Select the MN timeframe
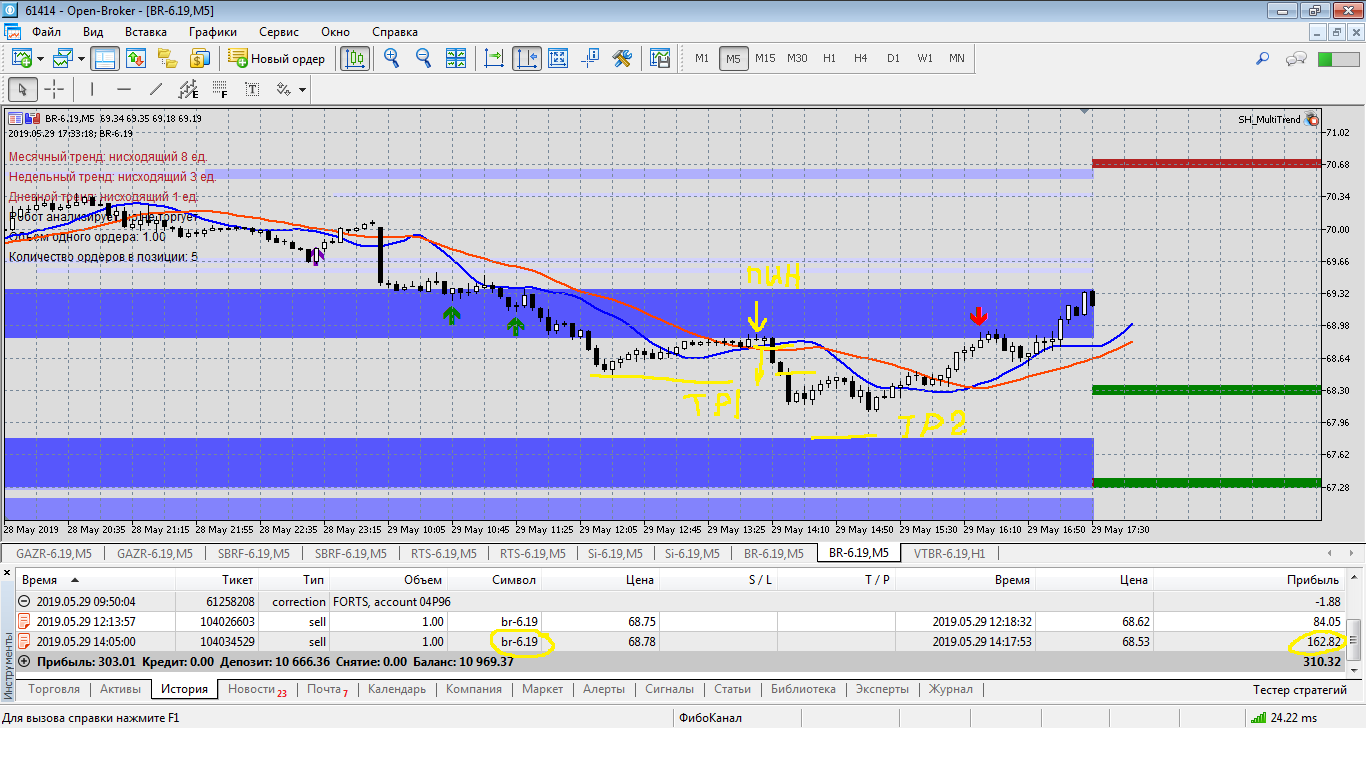The image size is (1366, 768). [x=957, y=58]
